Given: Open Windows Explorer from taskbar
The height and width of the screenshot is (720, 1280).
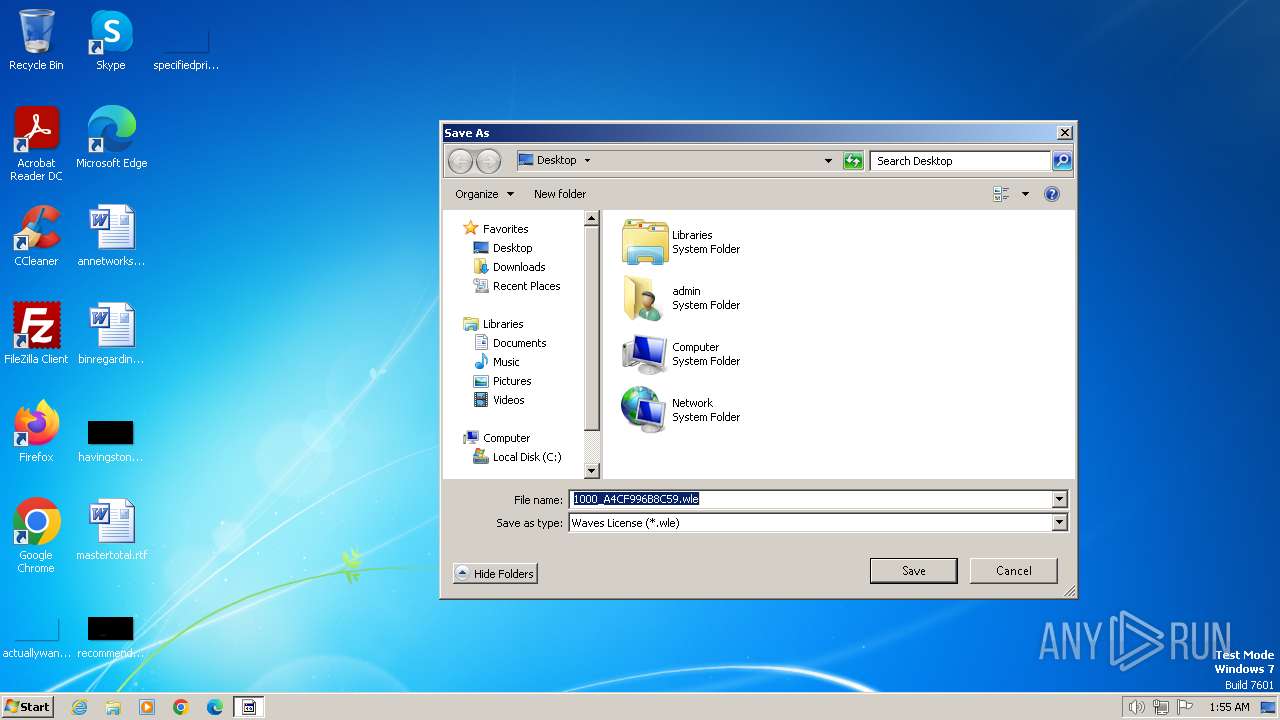Looking at the screenshot, I should [113, 707].
